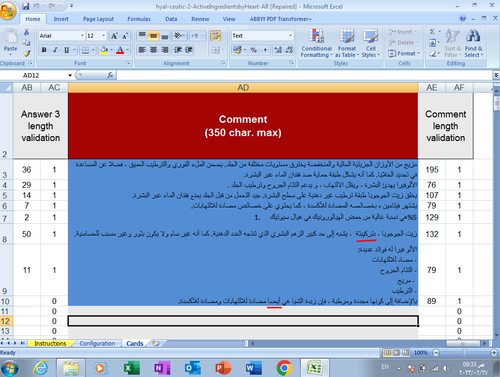Activate the Format Painter brush
Image resolution: width=500 pixels, height=377 pixels.
click(27, 53)
